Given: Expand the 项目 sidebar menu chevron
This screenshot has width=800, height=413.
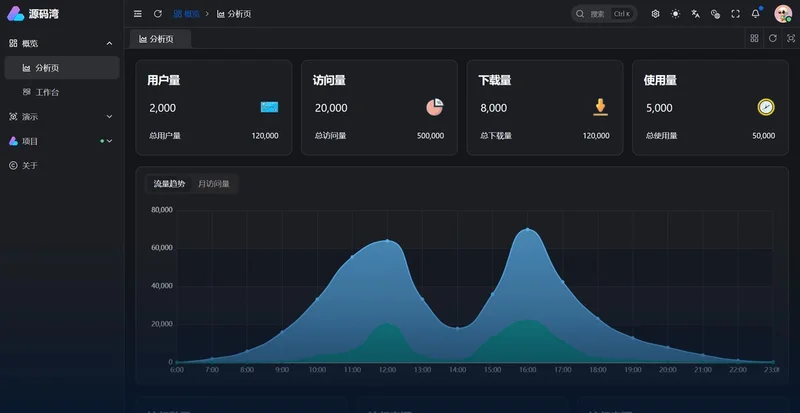Looking at the screenshot, I should [x=109, y=141].
